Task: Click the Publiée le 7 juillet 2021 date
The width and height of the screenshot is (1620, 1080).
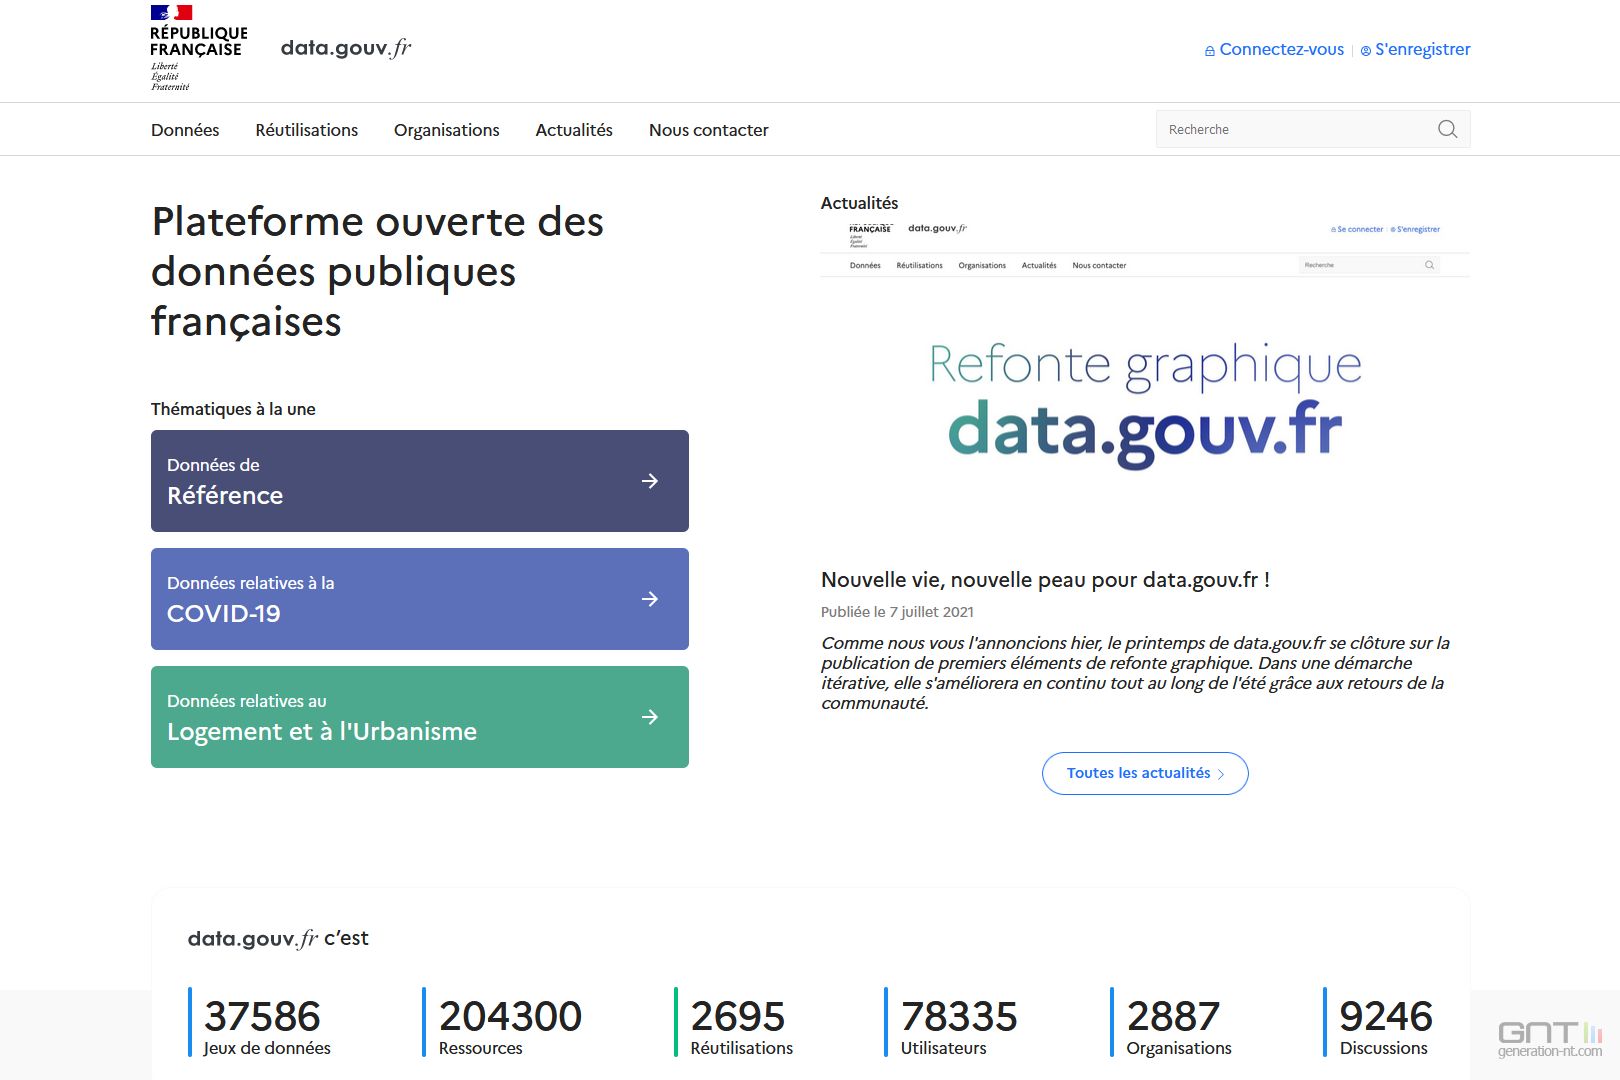Action: click(x=897, y=612)
